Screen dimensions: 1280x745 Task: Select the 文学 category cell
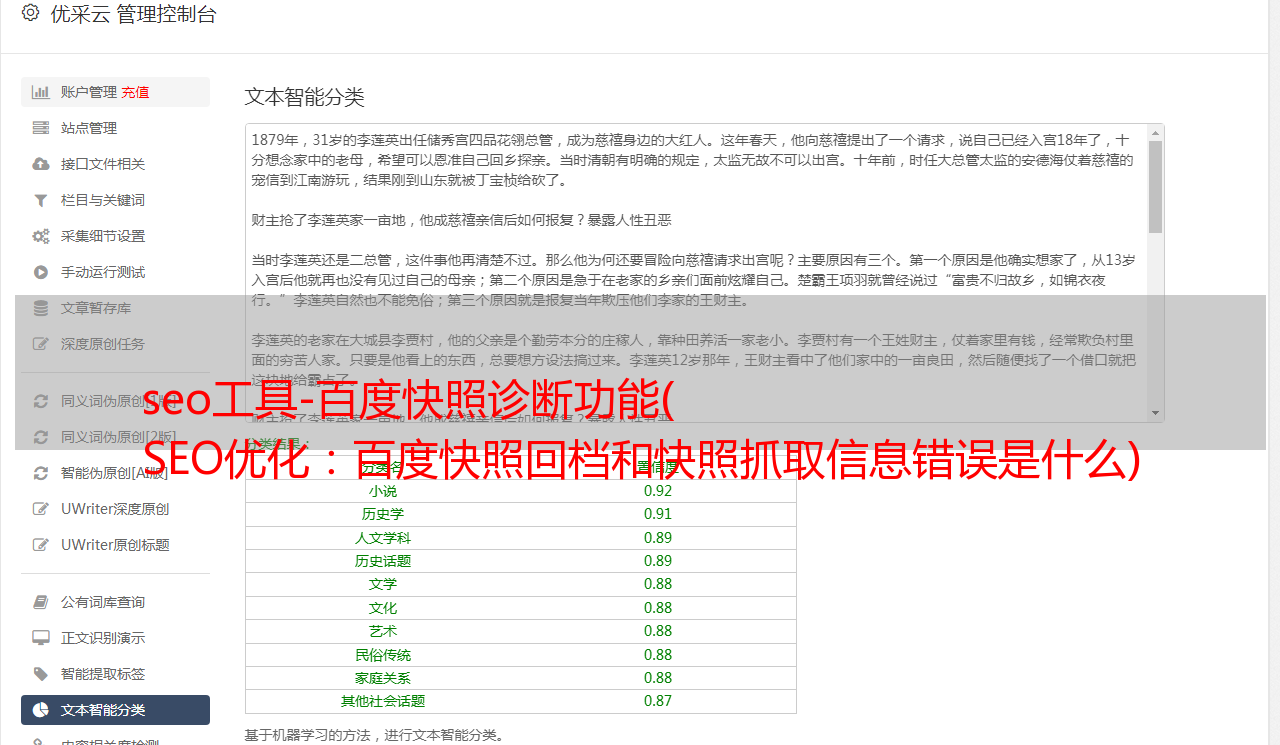383,584
